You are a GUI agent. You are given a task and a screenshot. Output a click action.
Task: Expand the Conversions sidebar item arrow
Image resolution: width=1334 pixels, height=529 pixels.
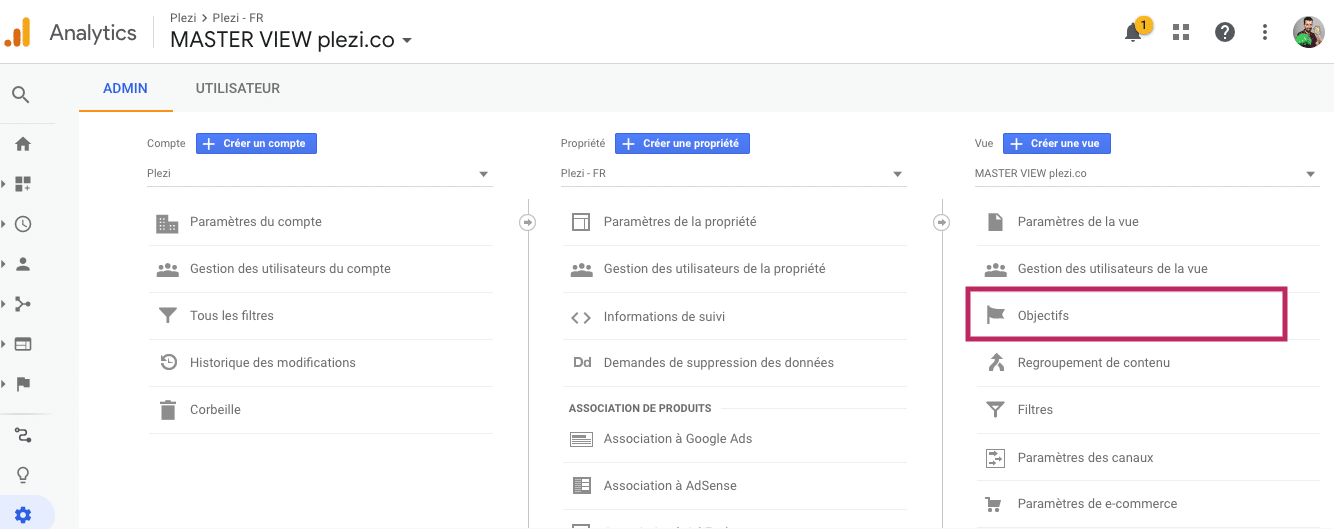(x=4, y=384)
